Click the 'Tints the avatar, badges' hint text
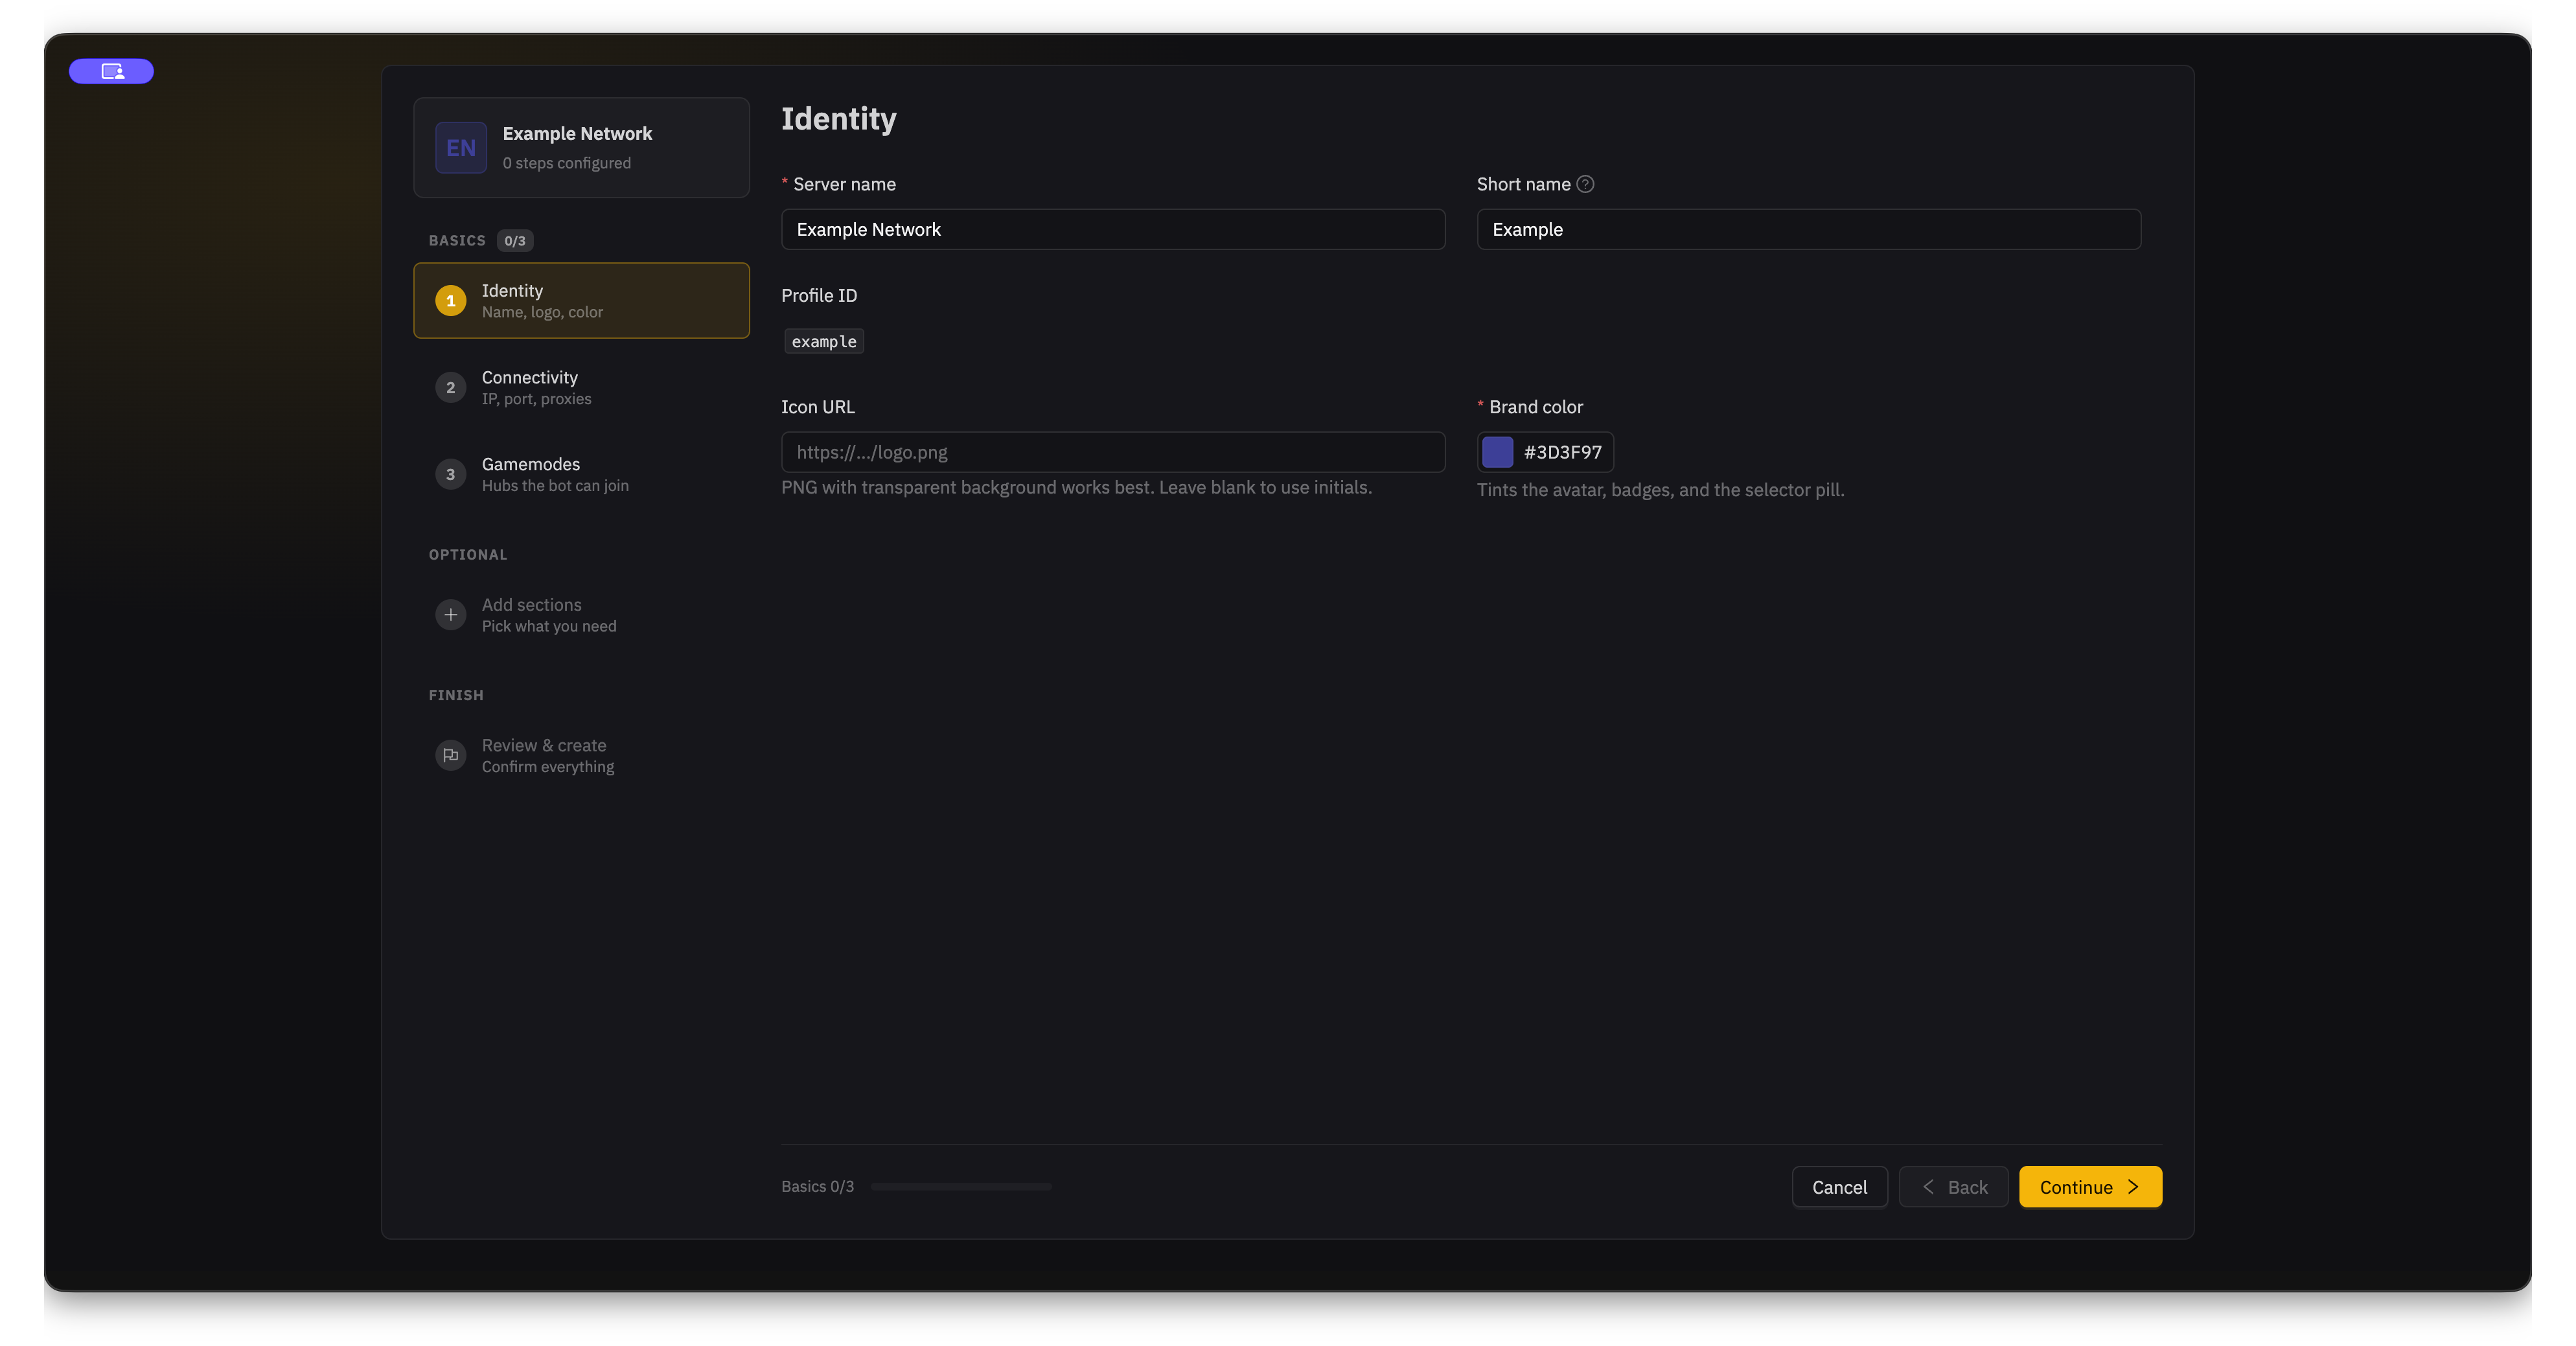The height and width of the screenshot is (1346, 2576). point(1660,490)
